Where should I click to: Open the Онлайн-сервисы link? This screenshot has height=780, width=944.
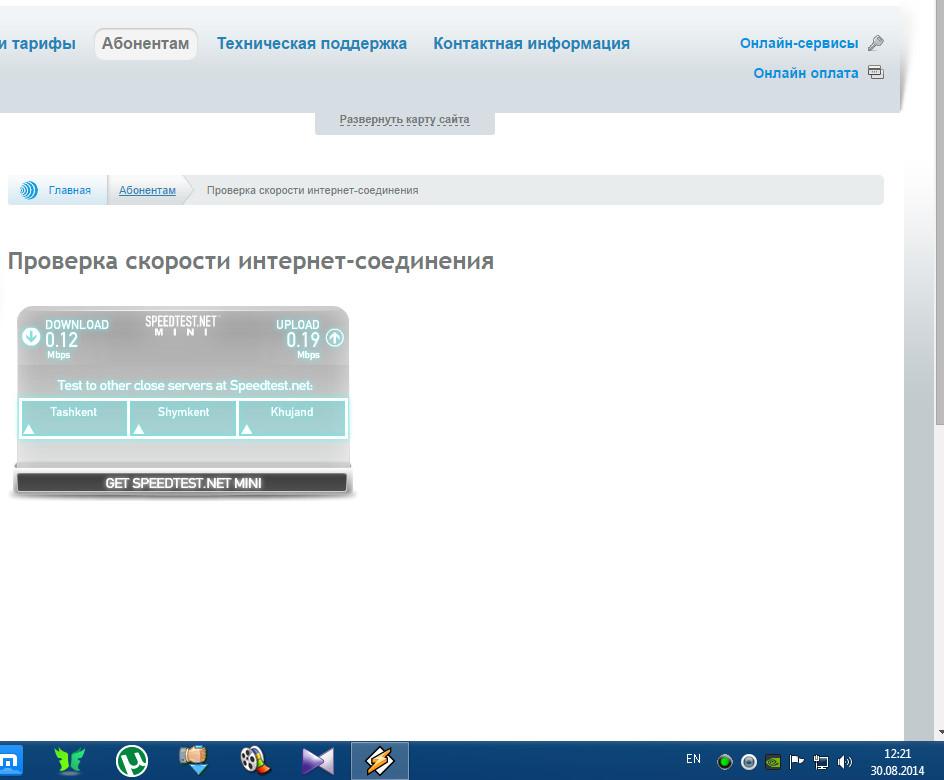[799, 43]
